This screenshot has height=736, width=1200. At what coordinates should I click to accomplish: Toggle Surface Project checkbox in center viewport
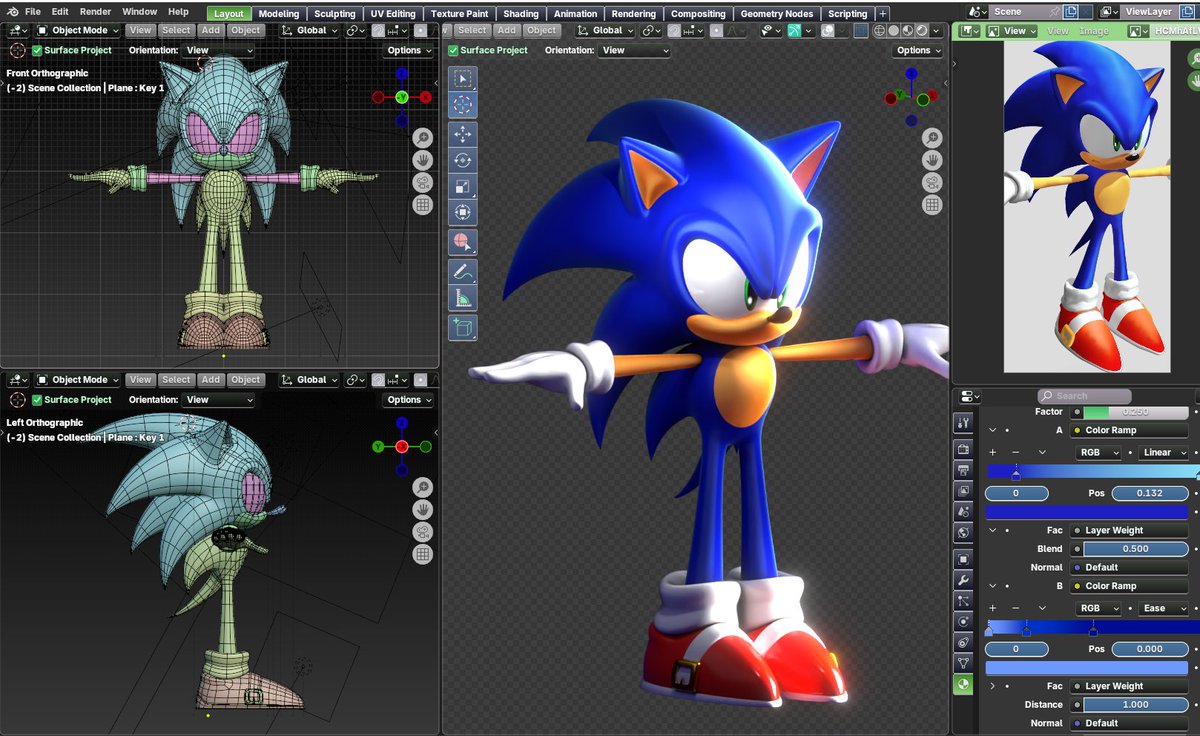(453, 50)
